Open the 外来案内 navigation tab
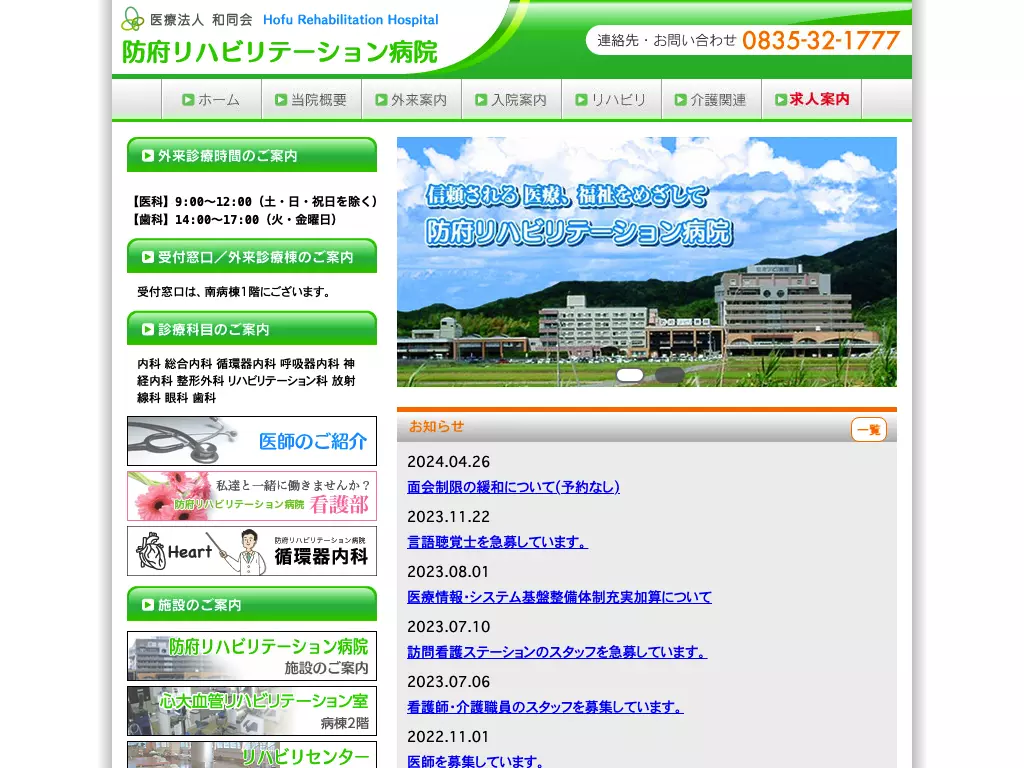 coord(411,99)
